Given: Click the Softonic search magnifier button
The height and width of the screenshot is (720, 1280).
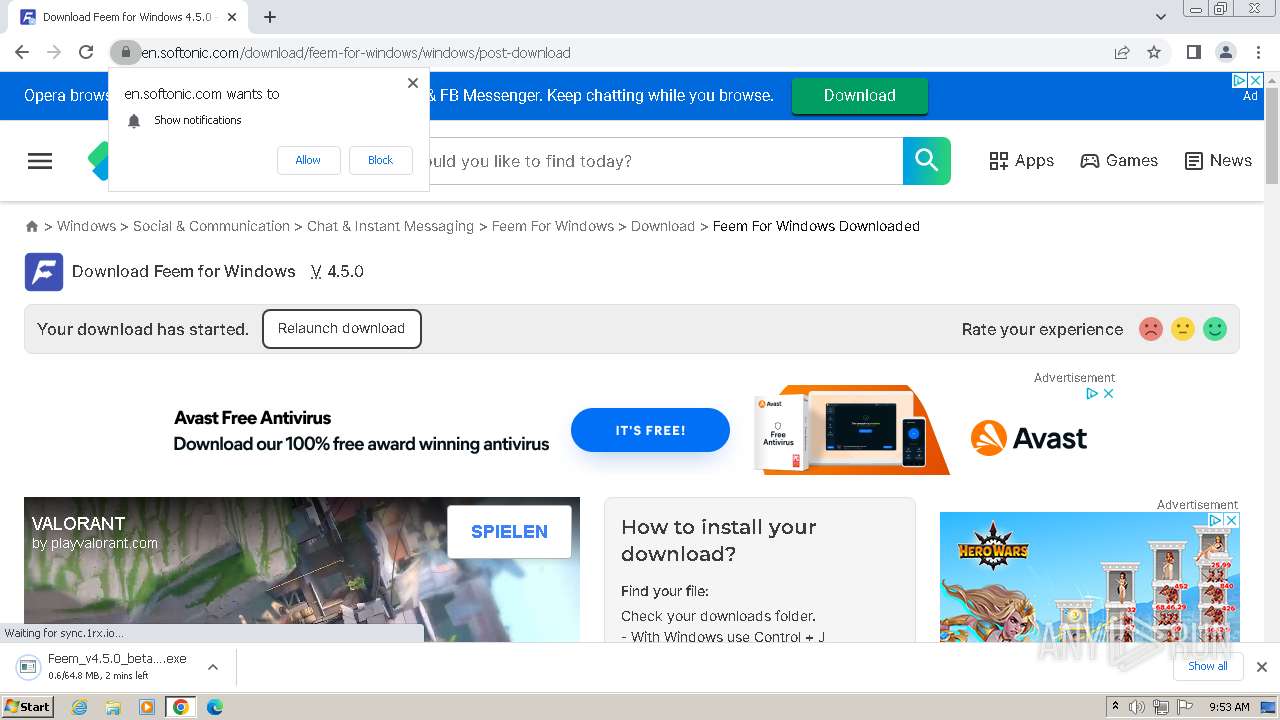Looking at the screenshot, I should tap(927, 161).
